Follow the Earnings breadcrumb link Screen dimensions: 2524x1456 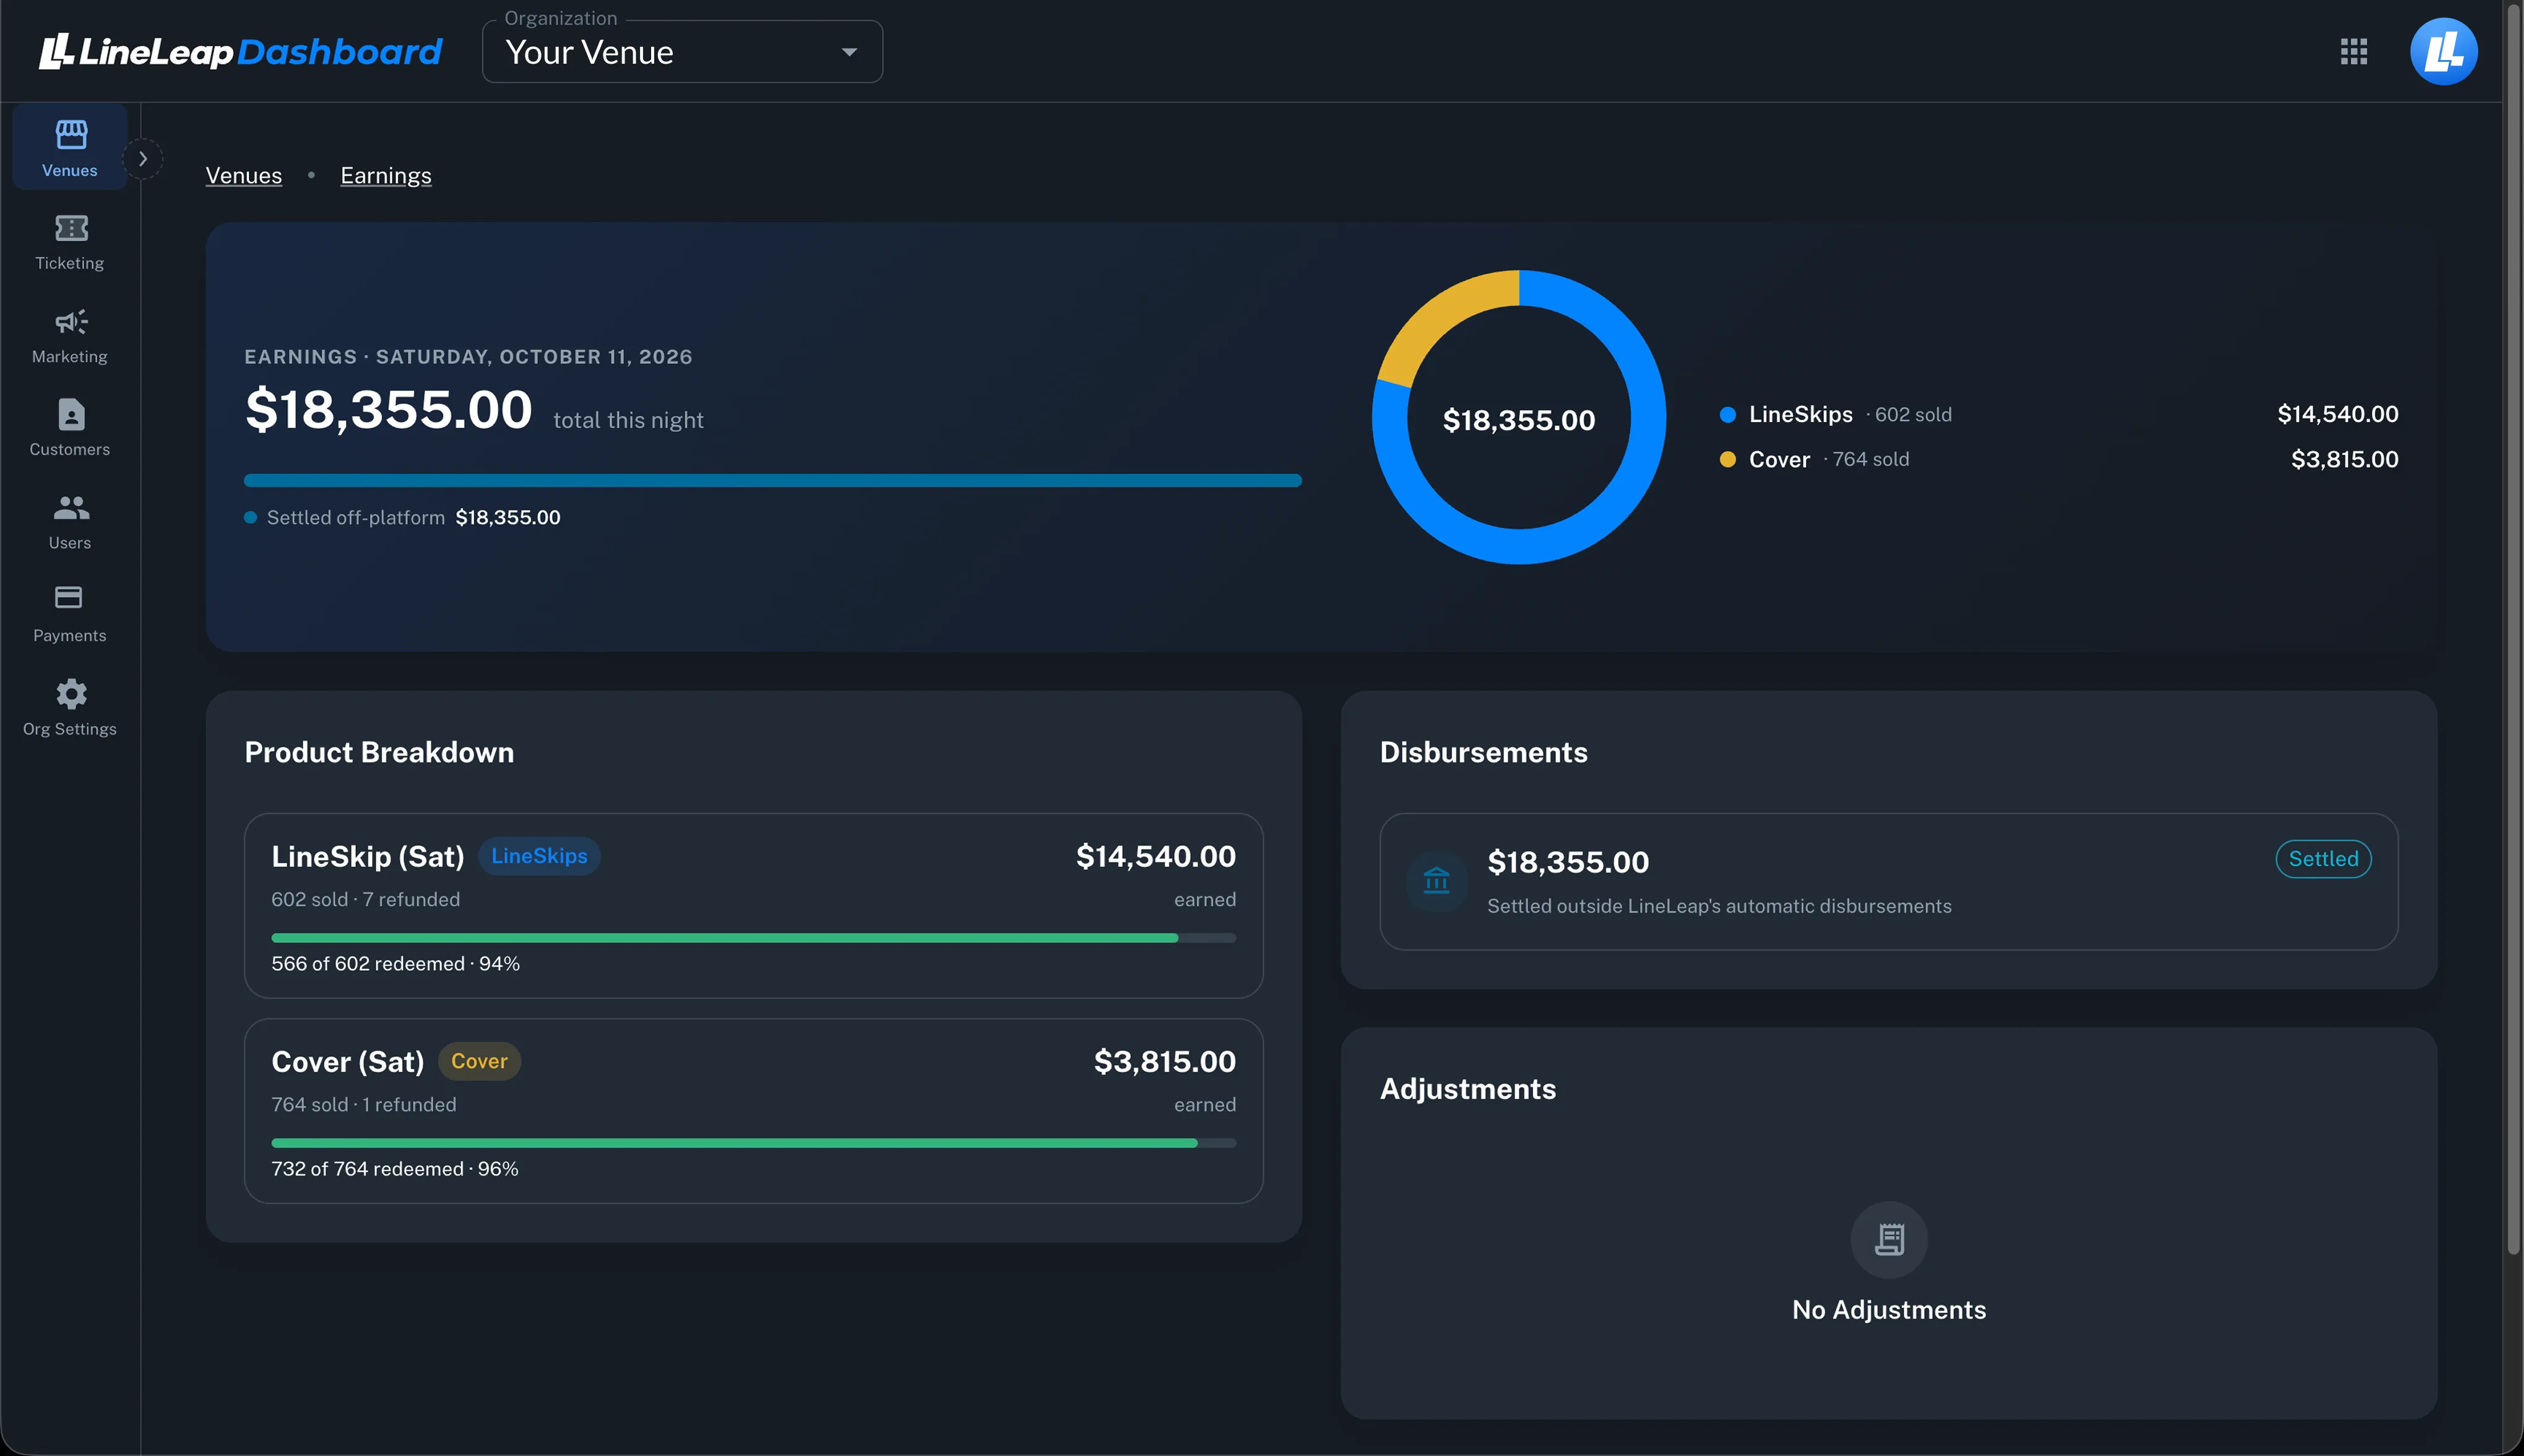tap(386, 176)
